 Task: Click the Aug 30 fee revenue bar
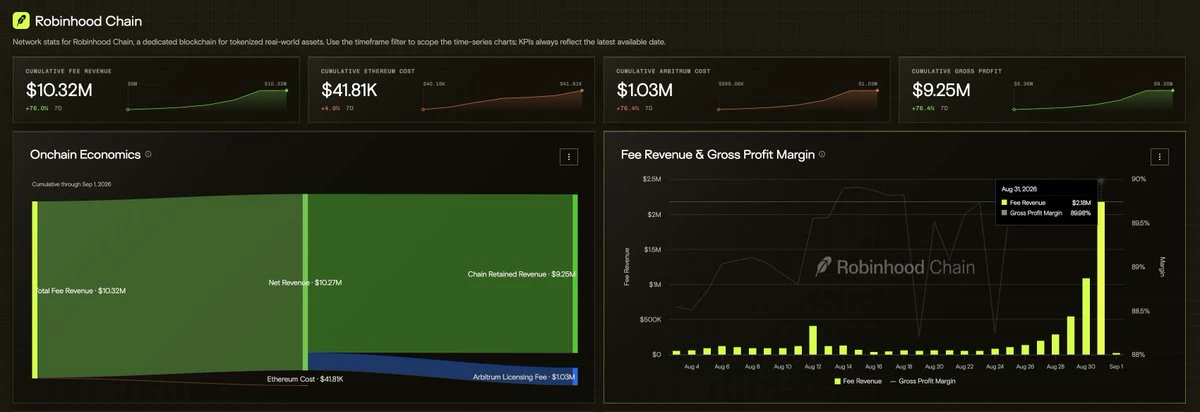(1086, 316)
